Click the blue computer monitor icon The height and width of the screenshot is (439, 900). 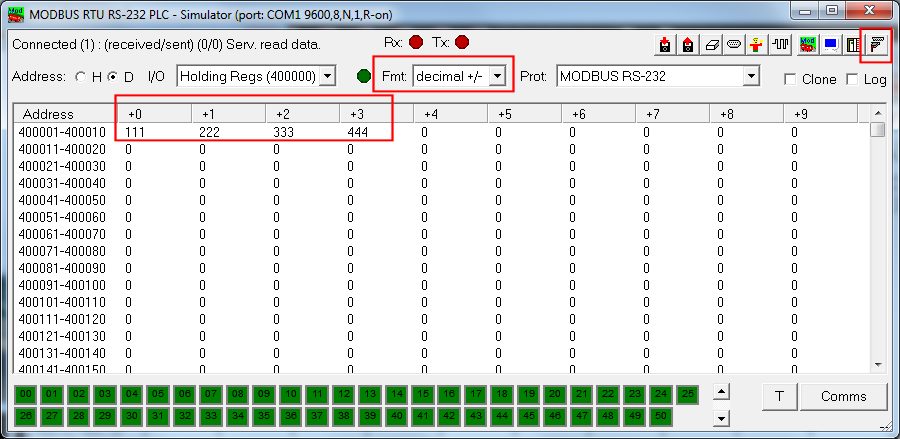(831, 44)
